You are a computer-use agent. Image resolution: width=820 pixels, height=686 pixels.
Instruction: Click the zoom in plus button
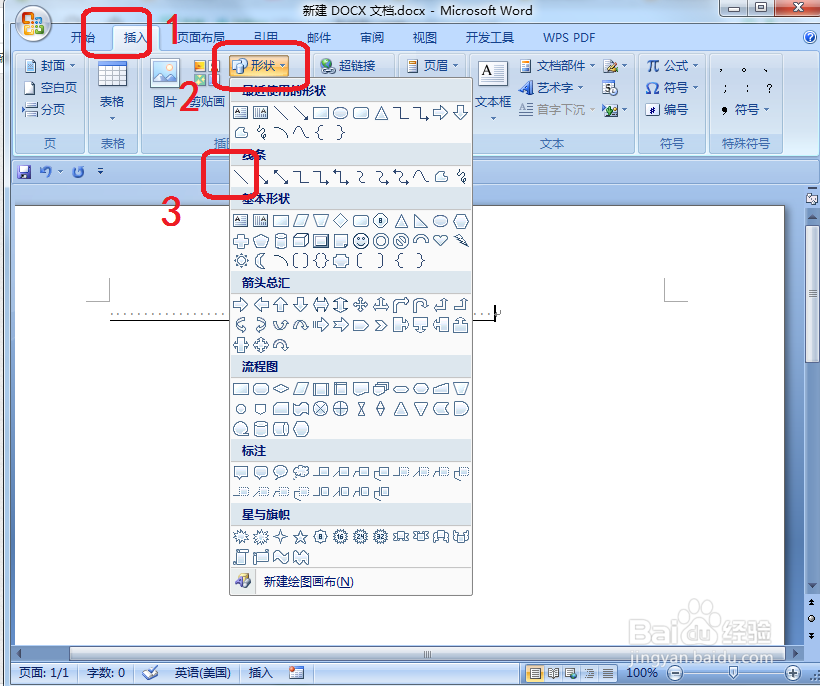[x=793, y=673]
